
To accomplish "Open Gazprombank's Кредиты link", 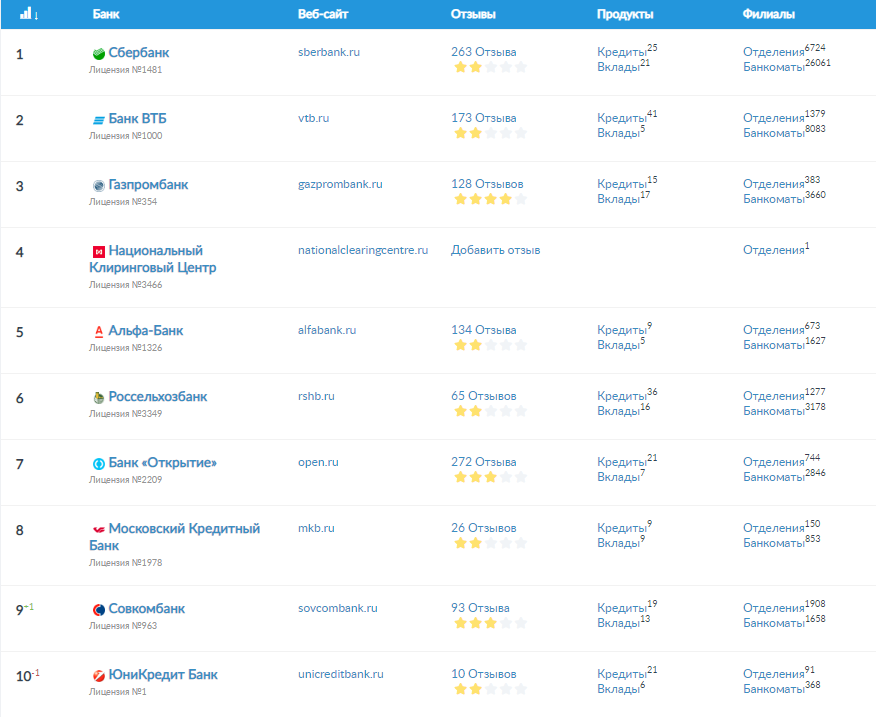I will [x=622, y=184].
